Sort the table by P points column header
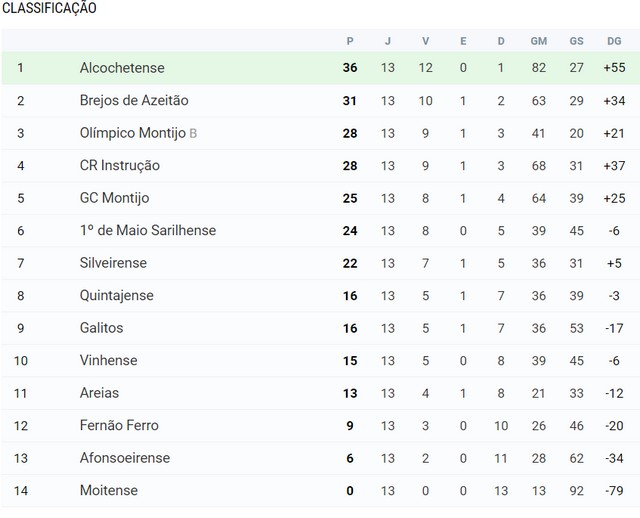 [350, 41]
